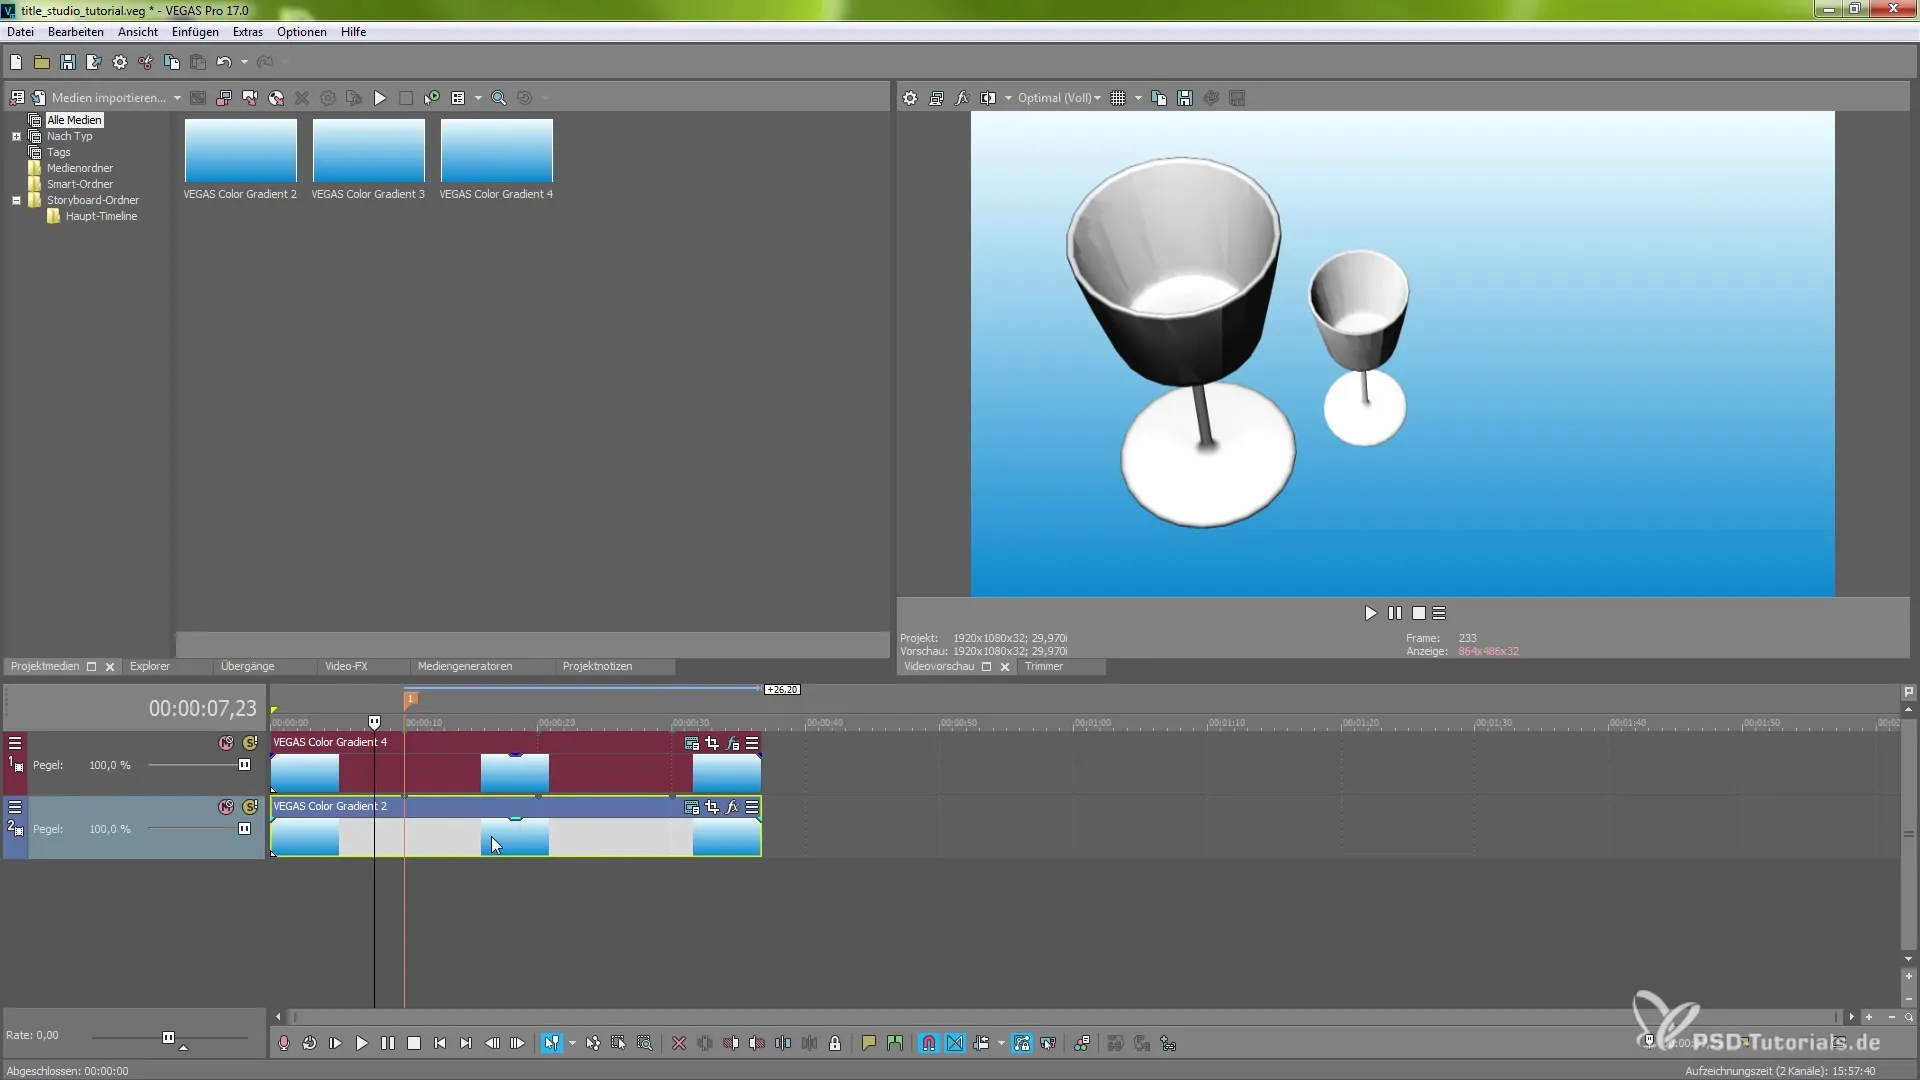Screen dimensions: 1920x1080
Task: Solo video track 2
Action: (x=250, y=807)
